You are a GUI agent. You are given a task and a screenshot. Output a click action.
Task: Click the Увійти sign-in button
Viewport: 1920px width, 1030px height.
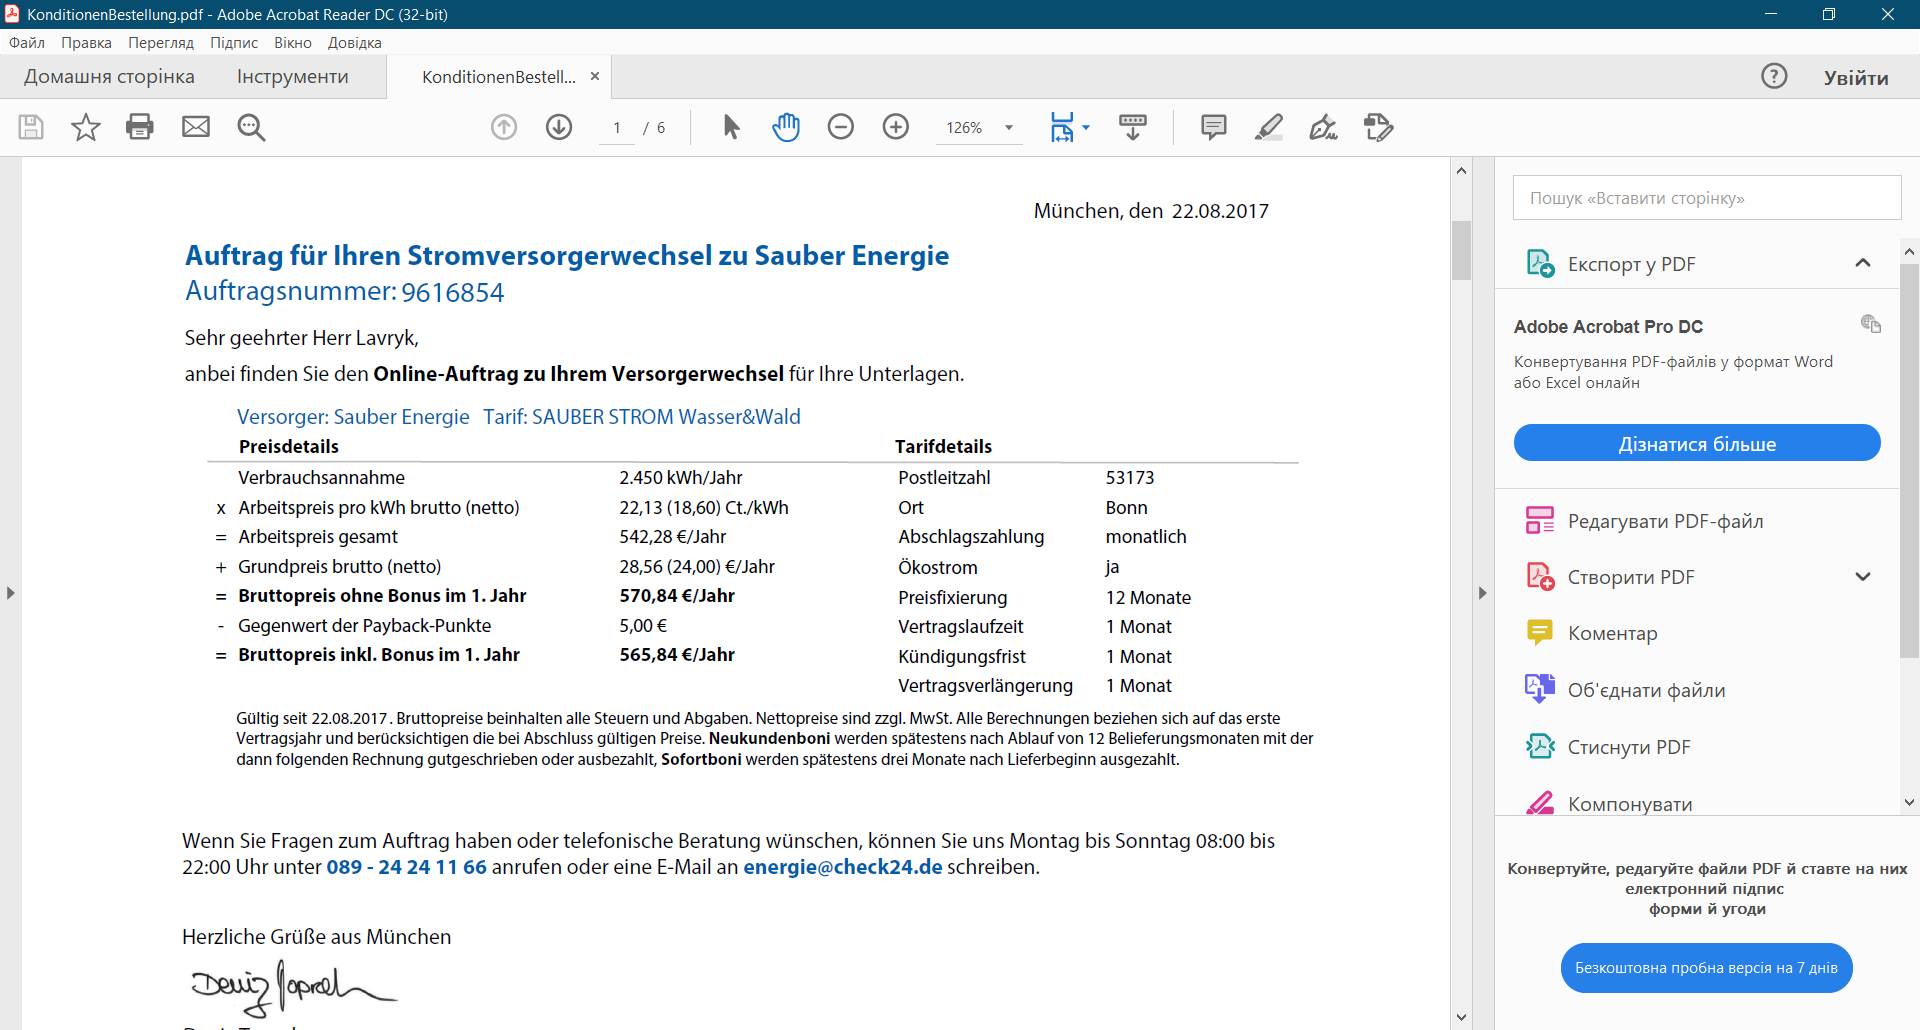[1856, 78]
